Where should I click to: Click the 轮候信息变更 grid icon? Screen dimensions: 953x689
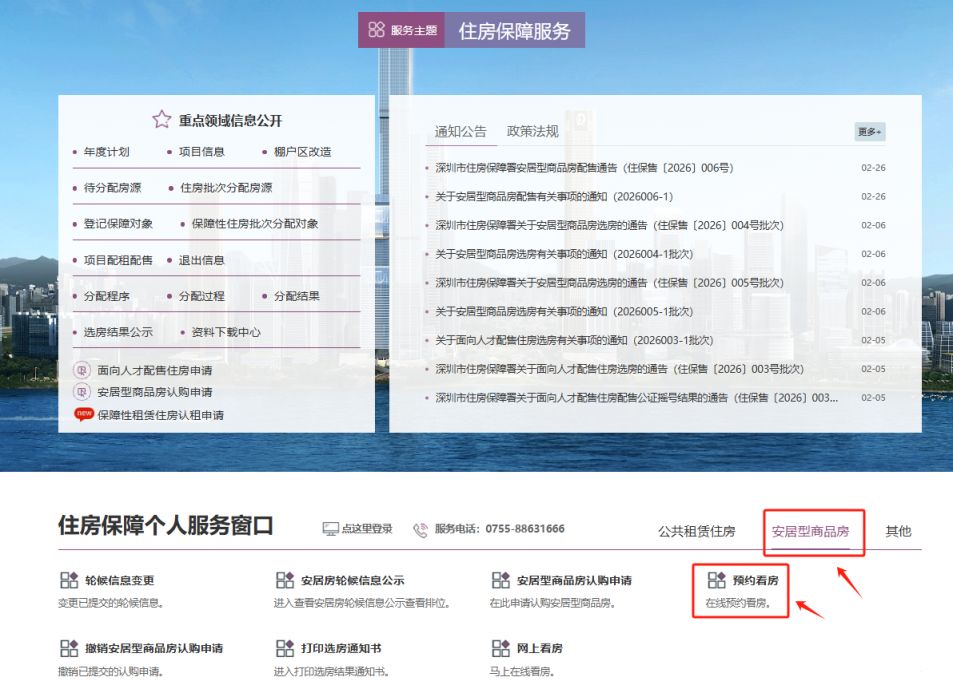pos(69,580)
